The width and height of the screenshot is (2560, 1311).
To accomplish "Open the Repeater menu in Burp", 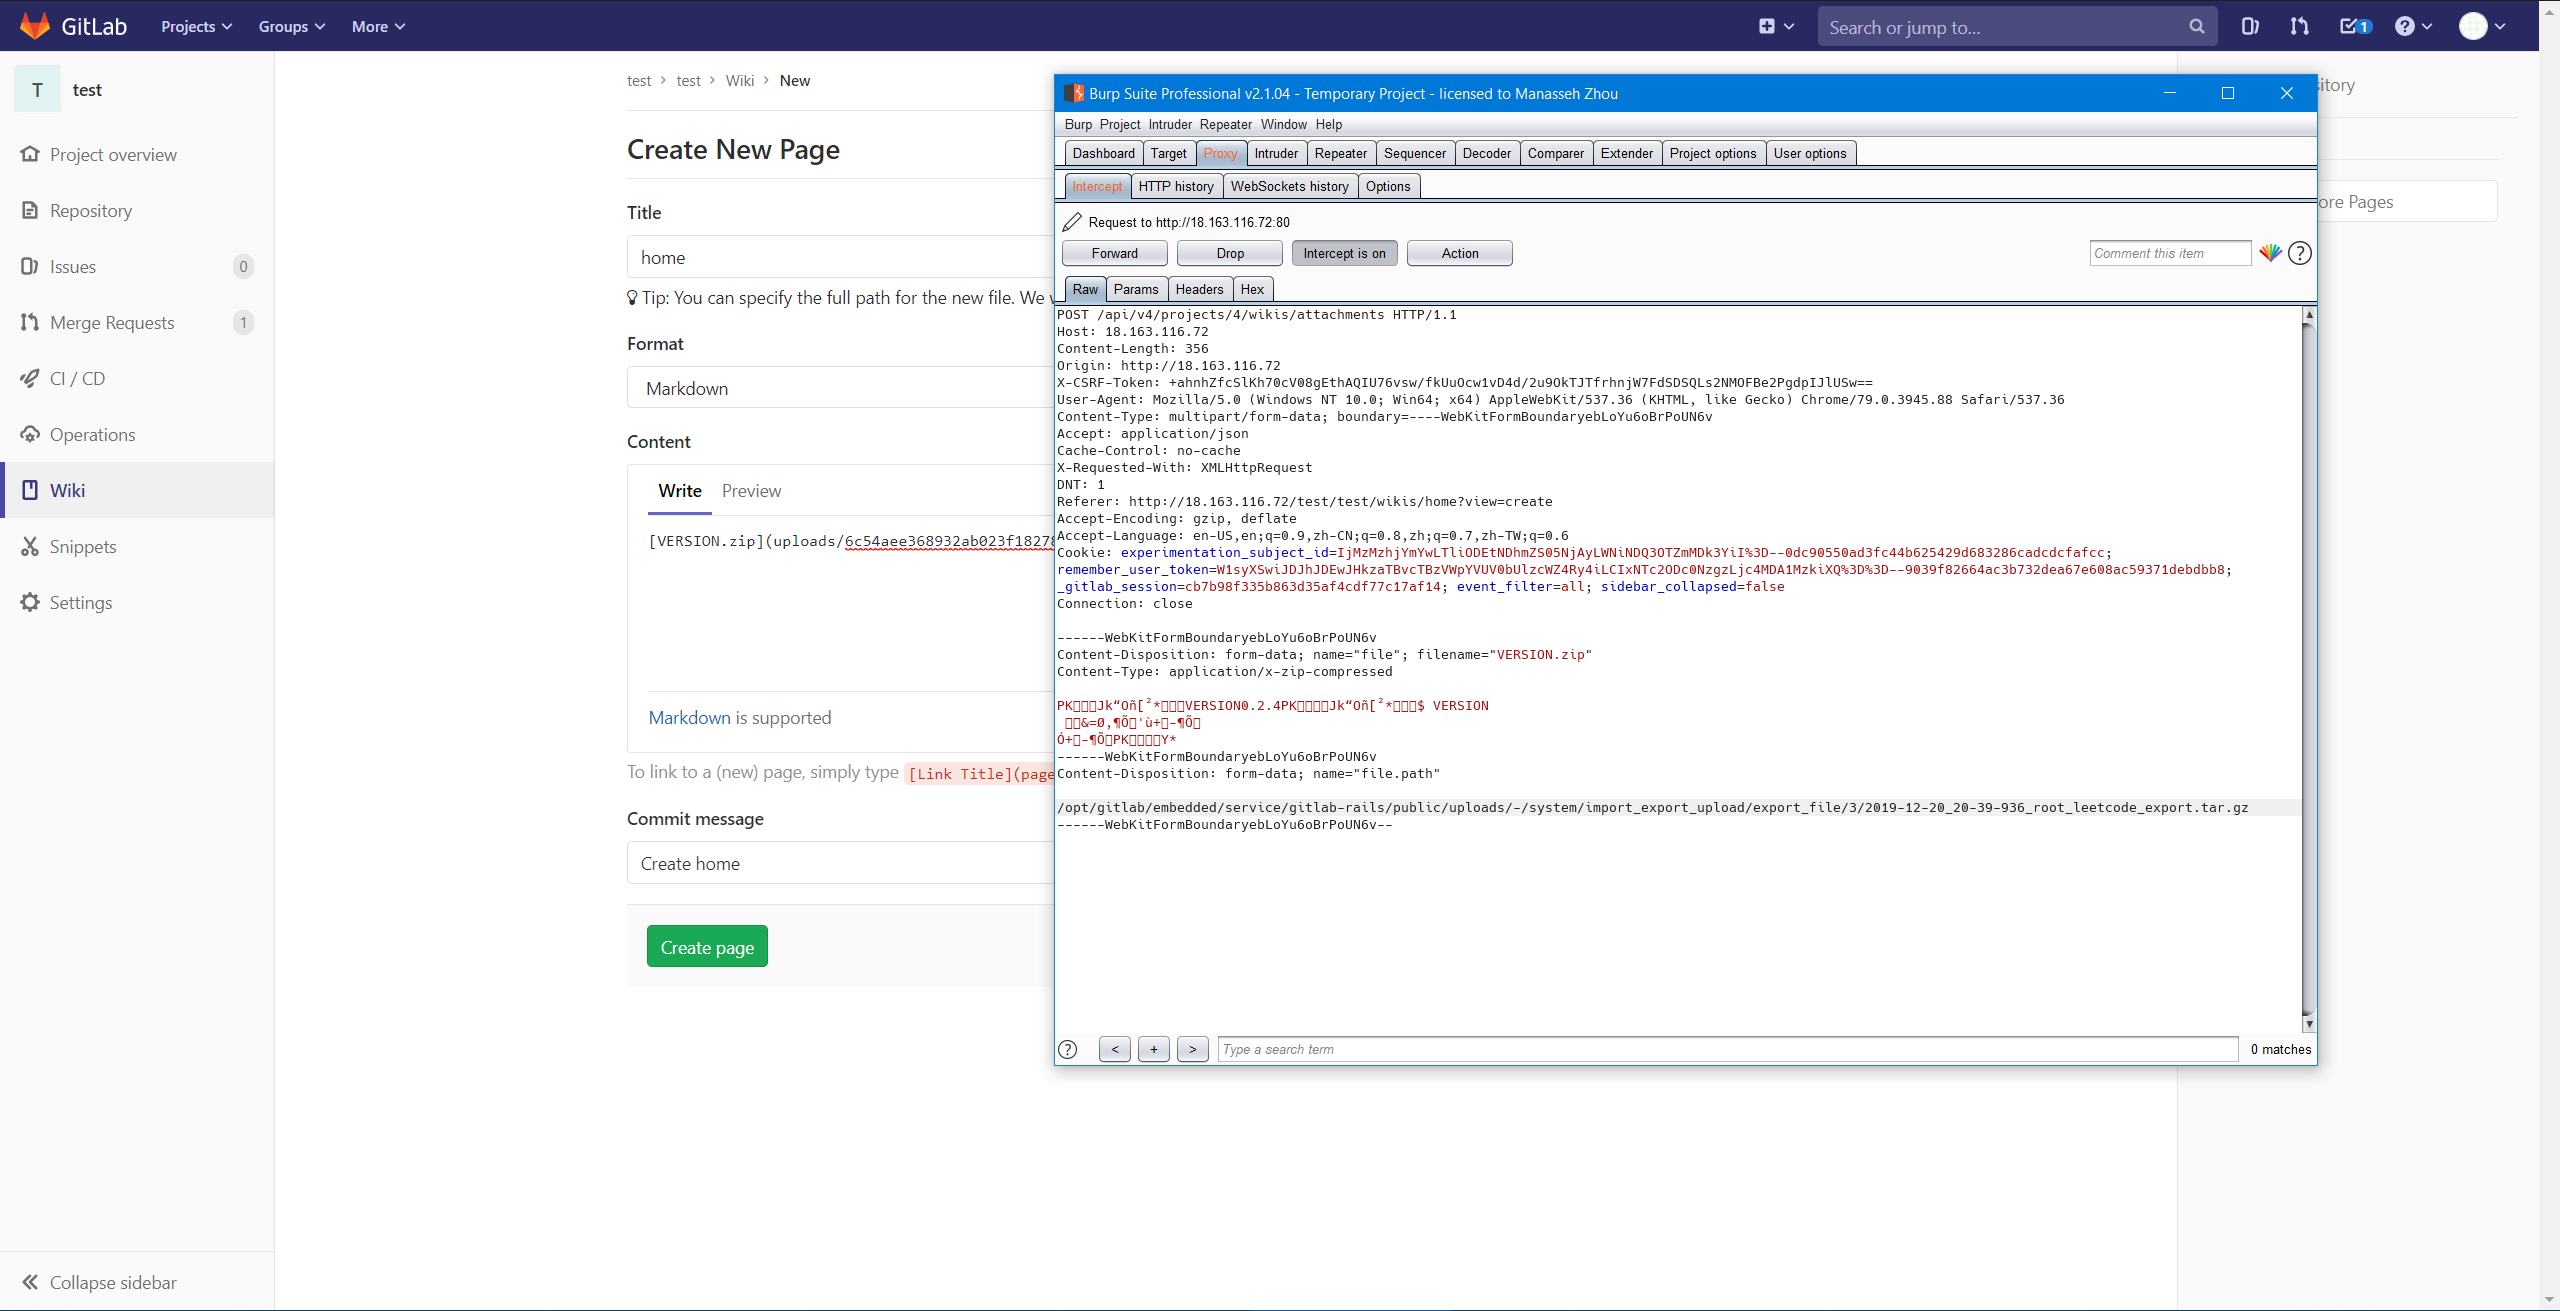I will coord(1225,124).
